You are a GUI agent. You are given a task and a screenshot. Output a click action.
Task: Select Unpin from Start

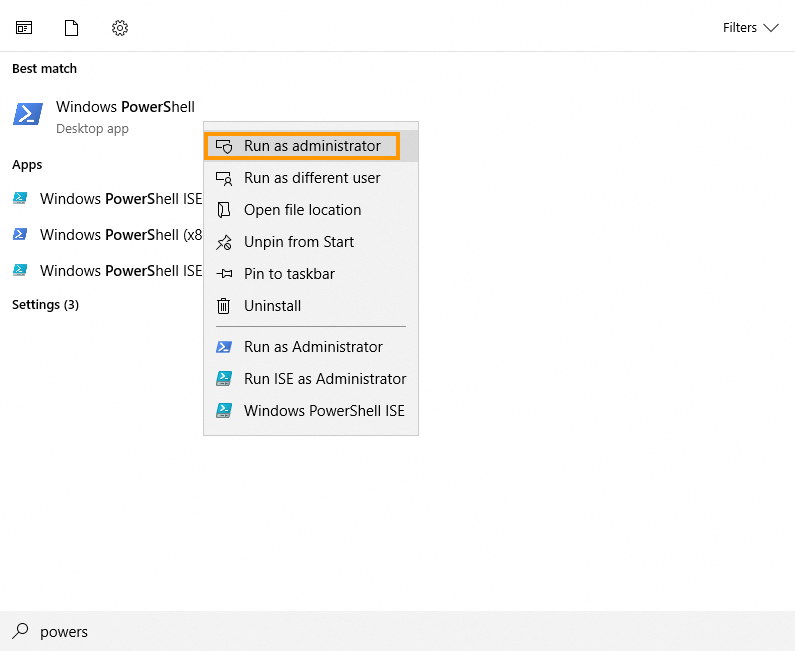click(x=311, y=242)
